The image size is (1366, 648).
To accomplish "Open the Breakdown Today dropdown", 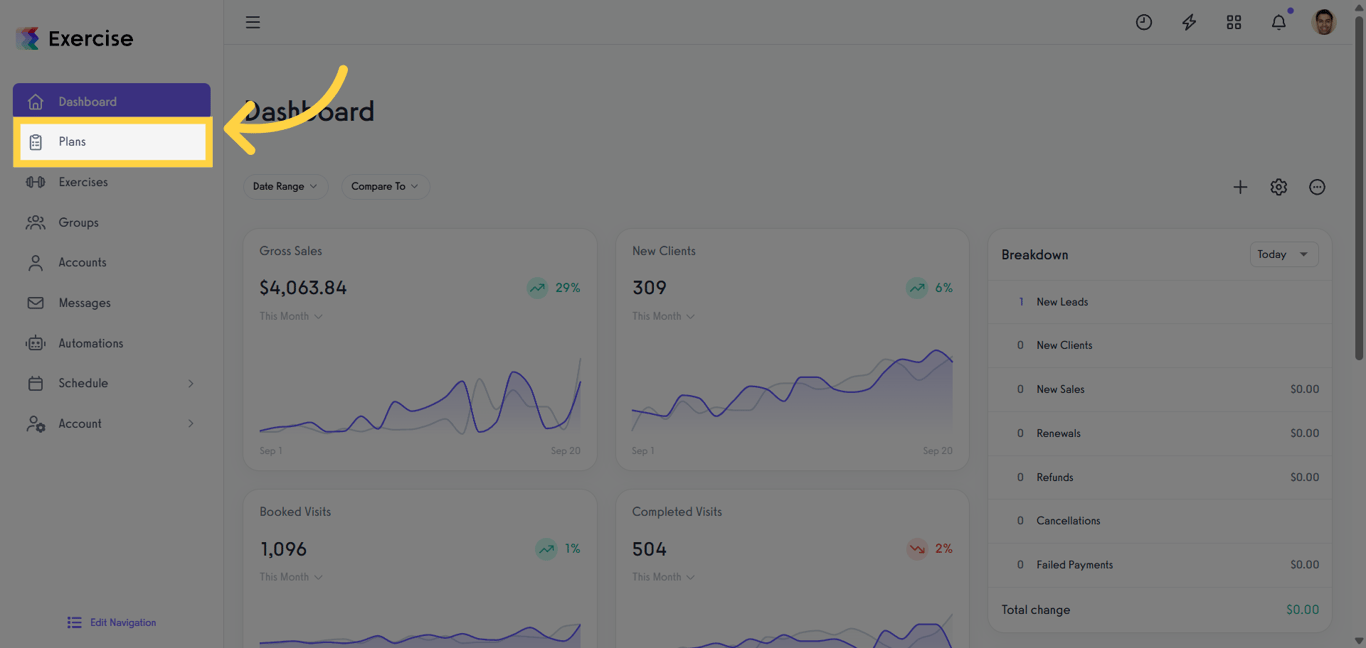I will coord(1283,255).
